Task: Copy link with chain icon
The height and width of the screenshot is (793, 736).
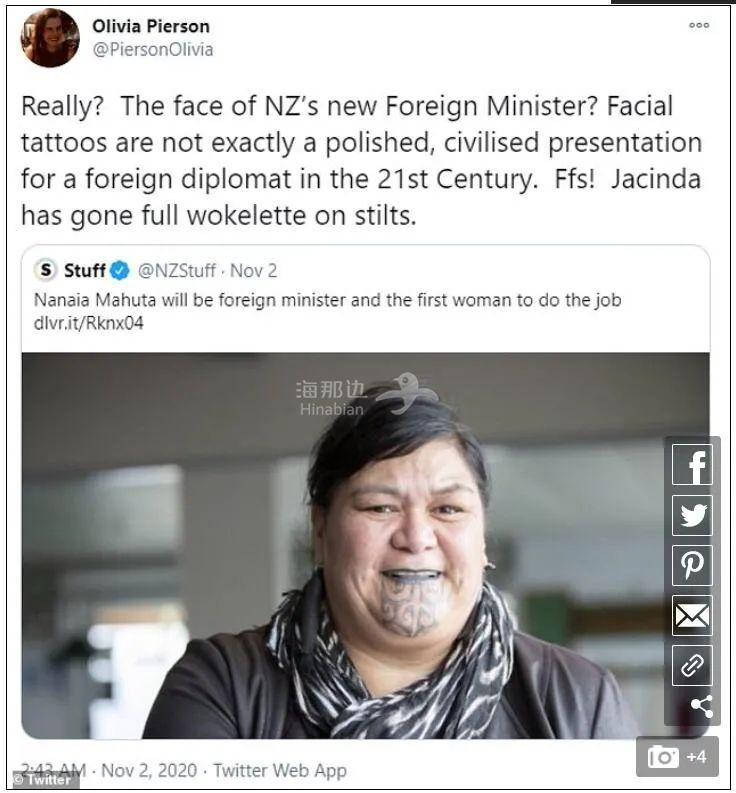Action: click(x=692, y=665)
